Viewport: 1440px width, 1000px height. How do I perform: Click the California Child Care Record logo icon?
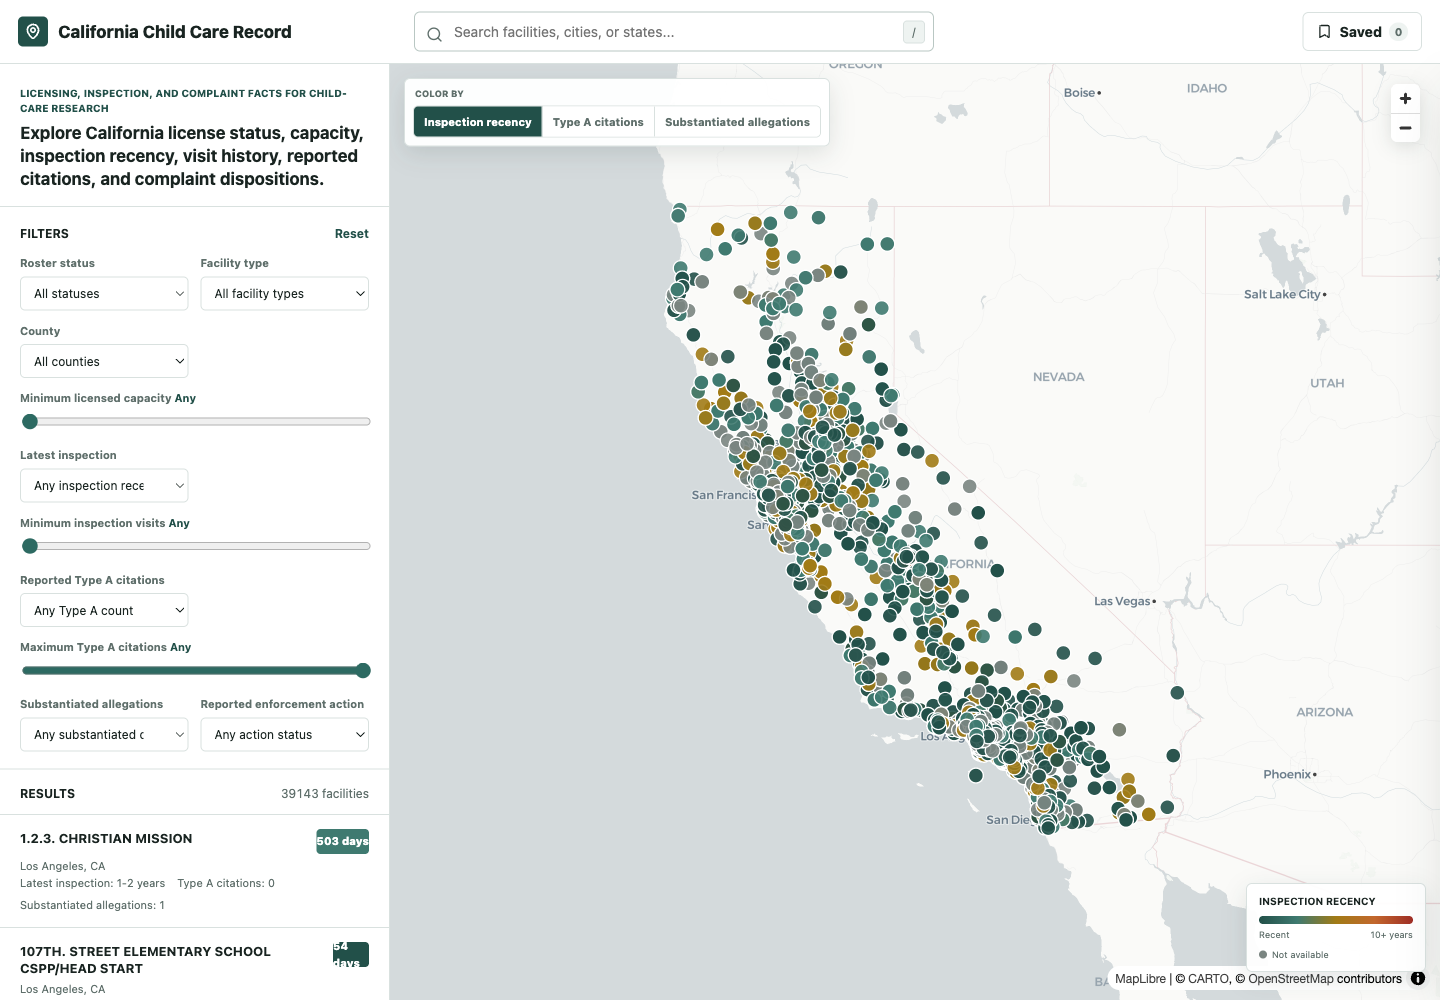click(x=33, y=32)
